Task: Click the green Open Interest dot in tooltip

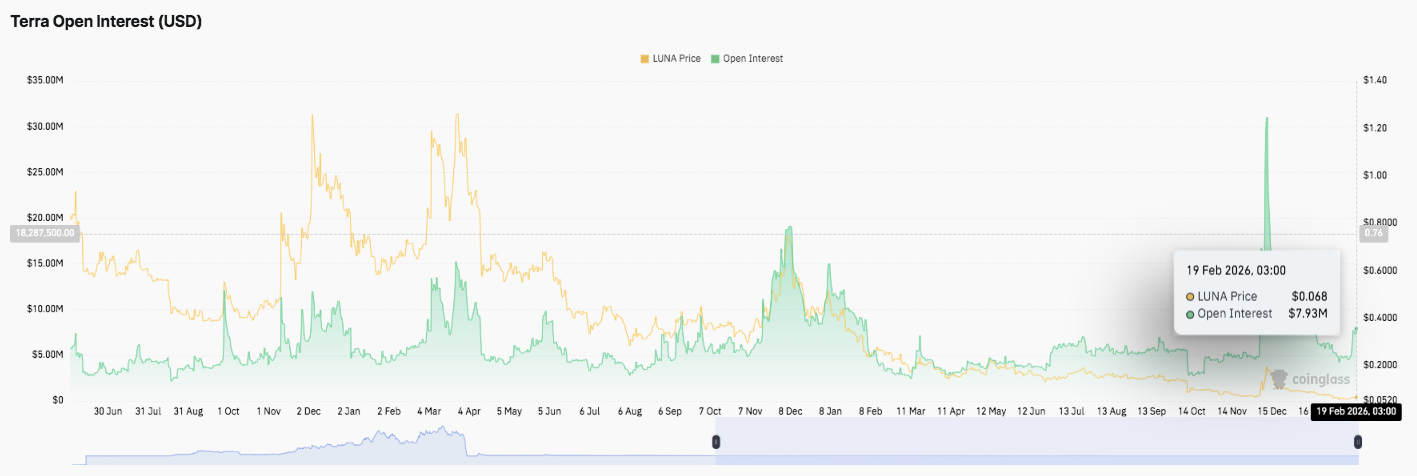Action: click(x=1190, y=314)
